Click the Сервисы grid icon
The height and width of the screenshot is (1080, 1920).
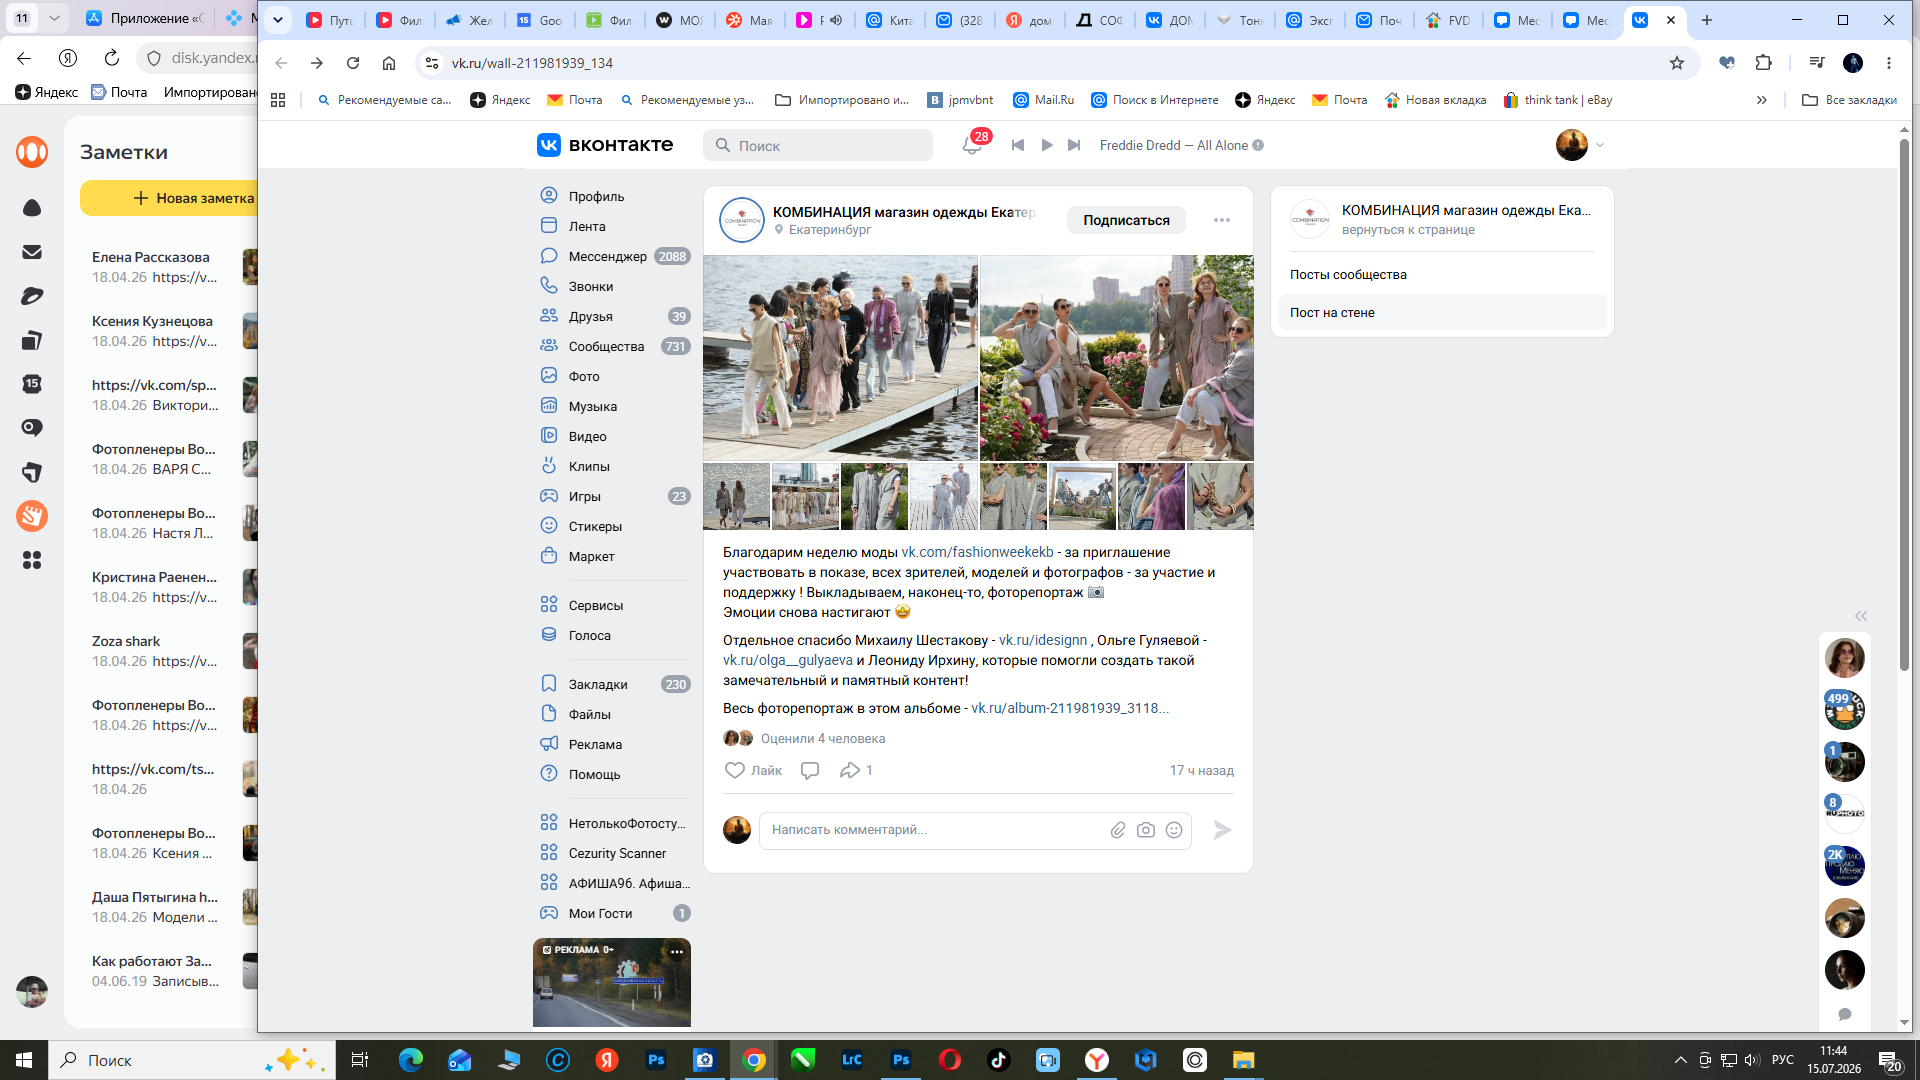pyautogui.click(x=549, y=605)
